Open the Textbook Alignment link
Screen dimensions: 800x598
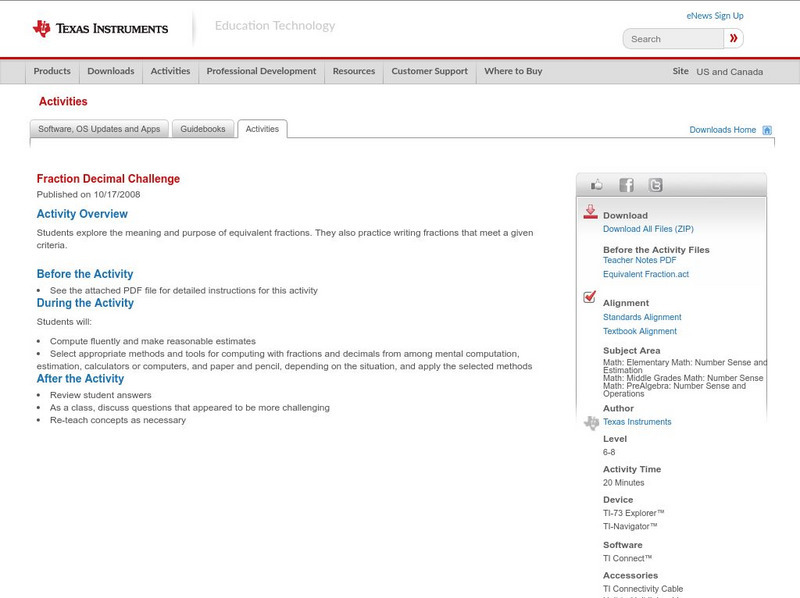coord(640,332)
